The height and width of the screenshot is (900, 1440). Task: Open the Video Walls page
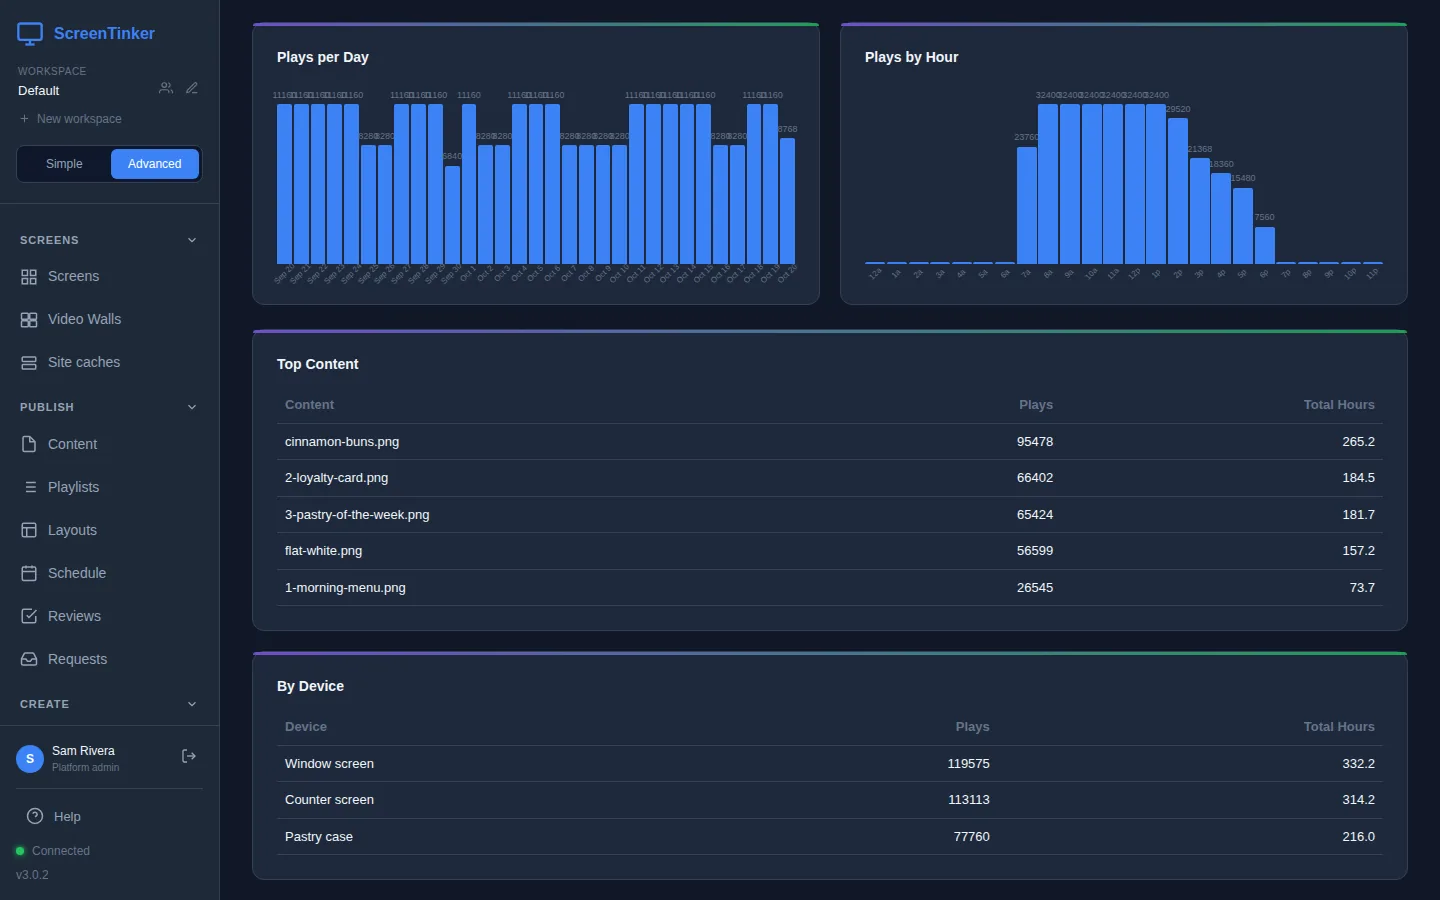(x=109, y=320)
